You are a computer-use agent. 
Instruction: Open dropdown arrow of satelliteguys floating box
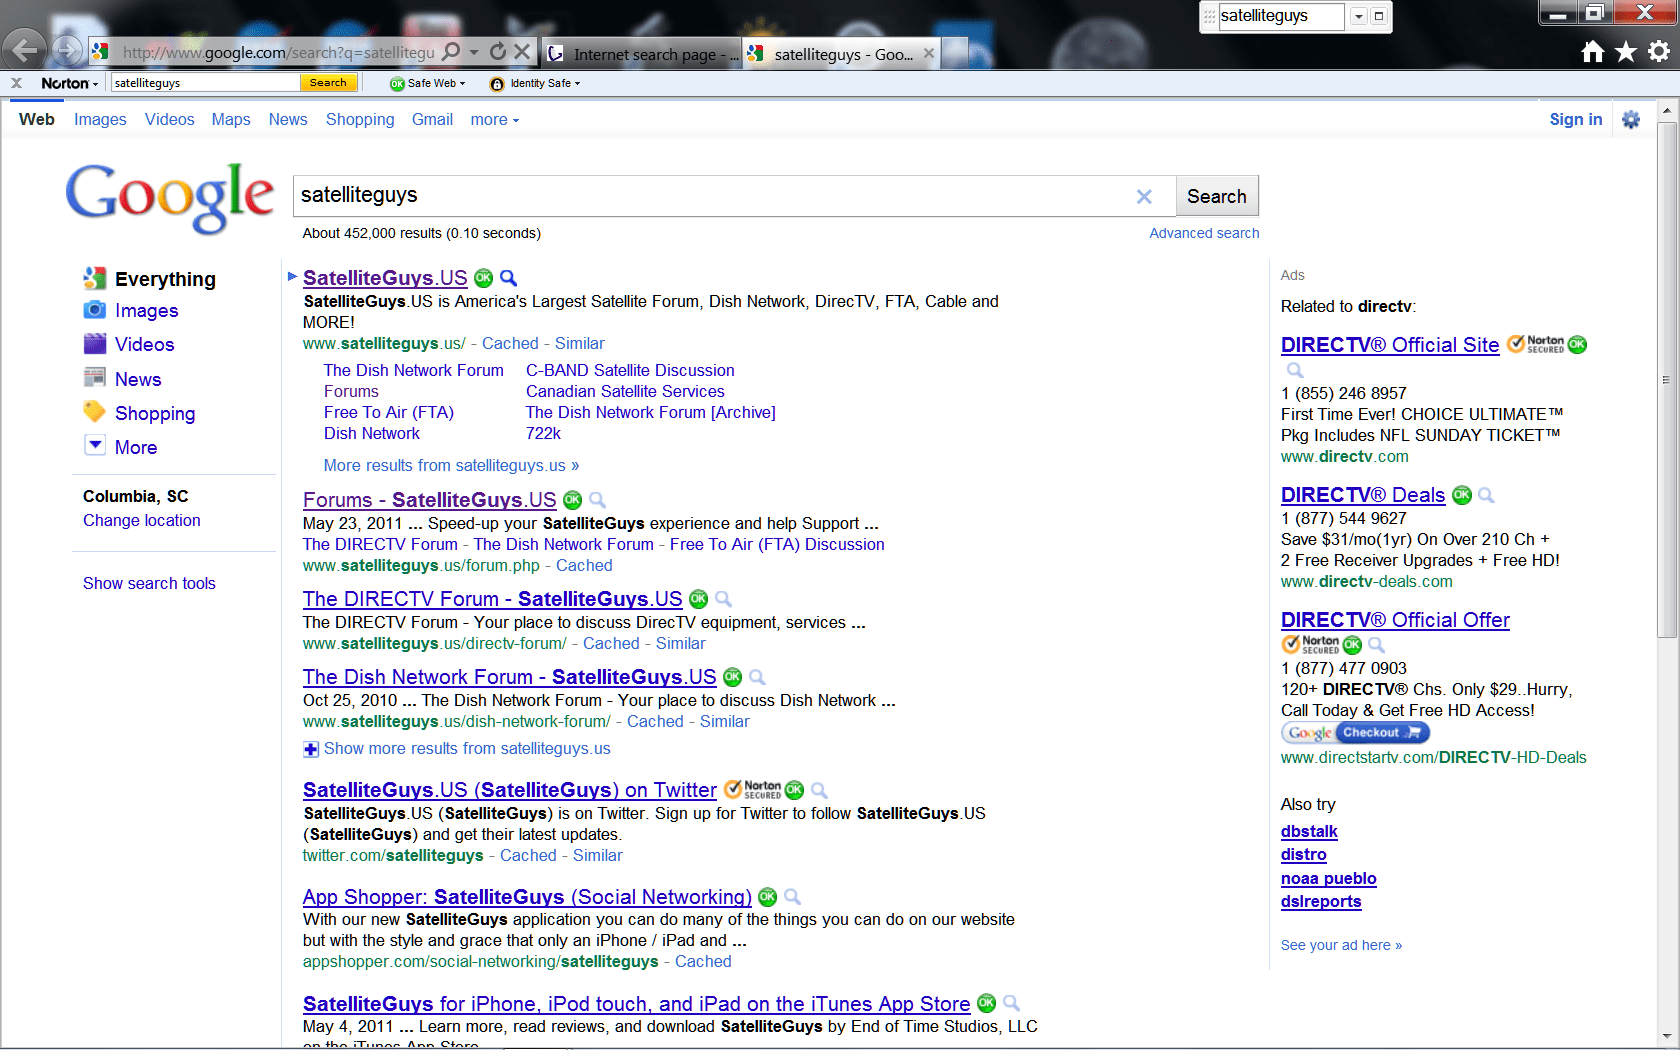(1358, 16)
